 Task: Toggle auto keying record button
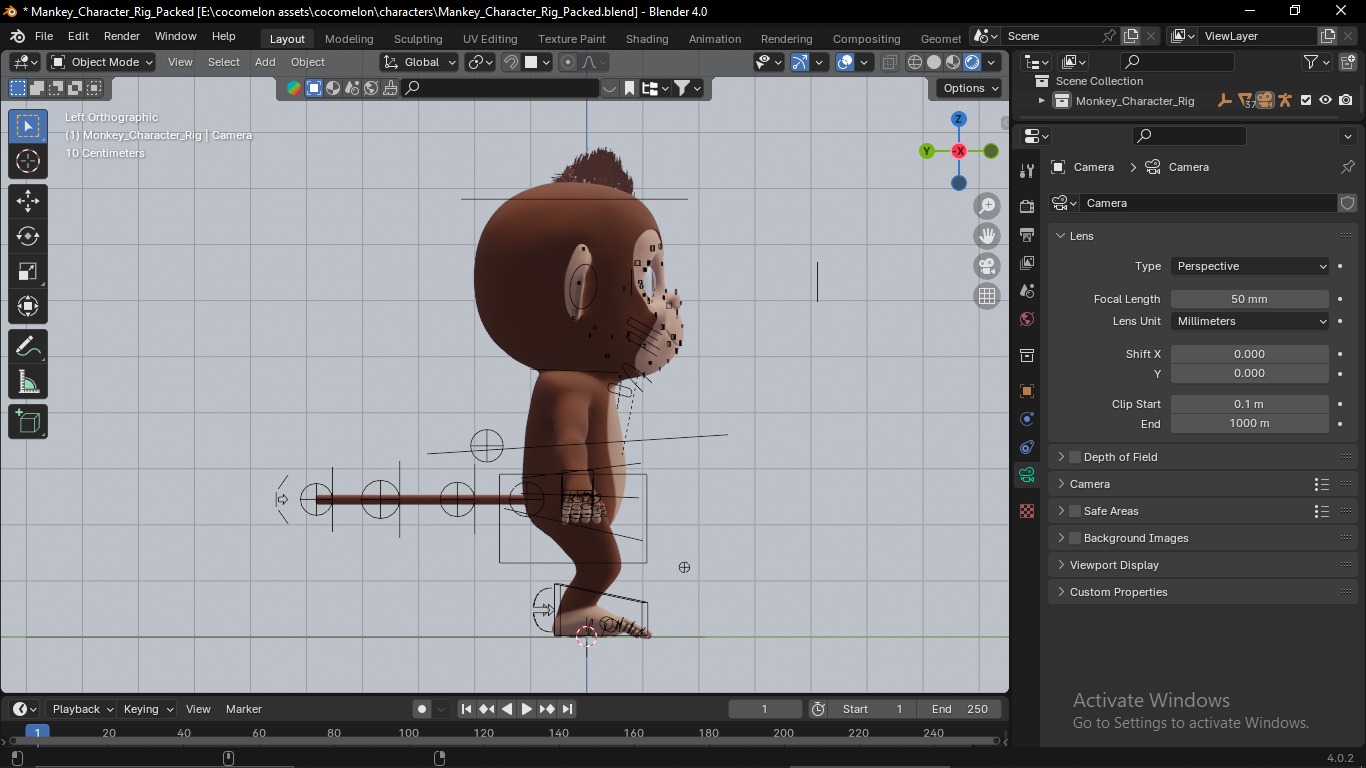pyautogui.click(x=422, y=709)
